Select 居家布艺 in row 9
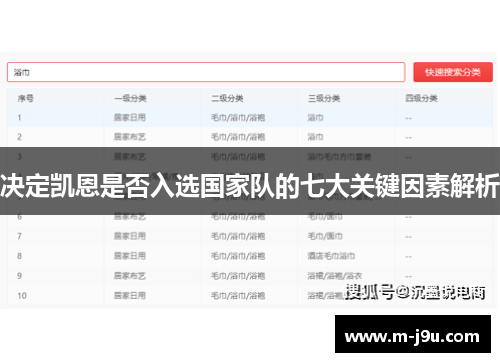Screen dimensions: 500x362 130,276
